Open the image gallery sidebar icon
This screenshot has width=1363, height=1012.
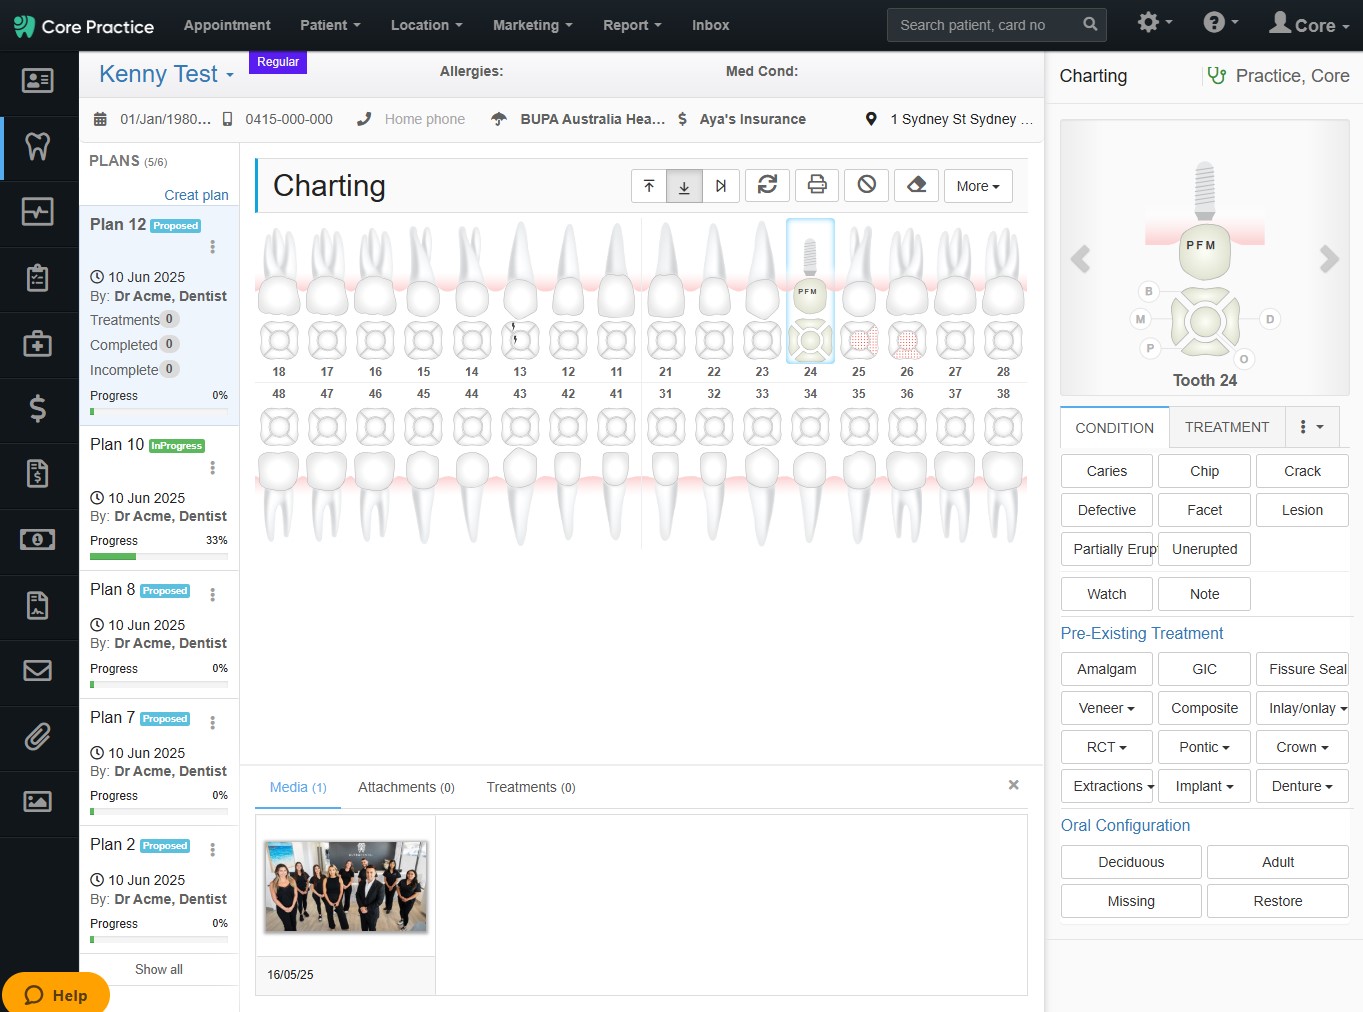(x=38, y=801)
